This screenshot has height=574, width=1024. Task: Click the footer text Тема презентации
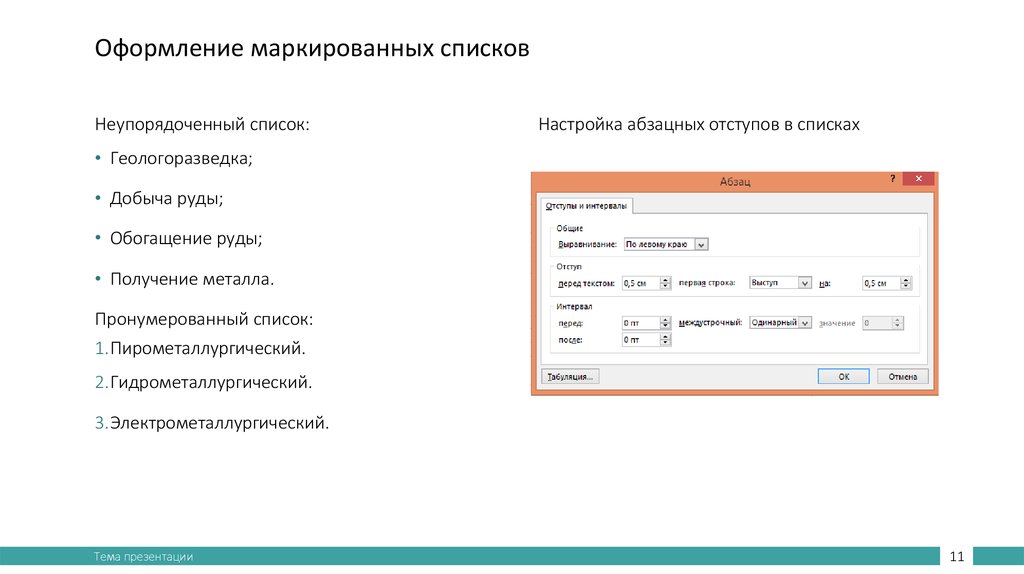143,556
